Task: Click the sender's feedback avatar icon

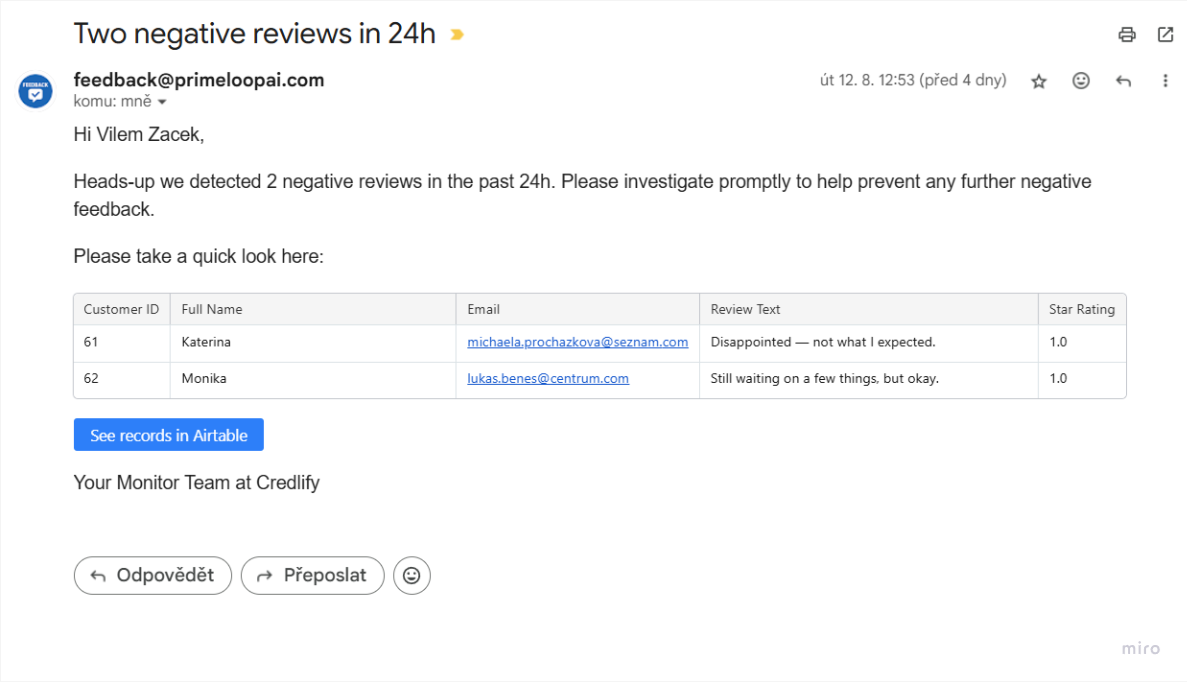Action: (x=36, y=91)
